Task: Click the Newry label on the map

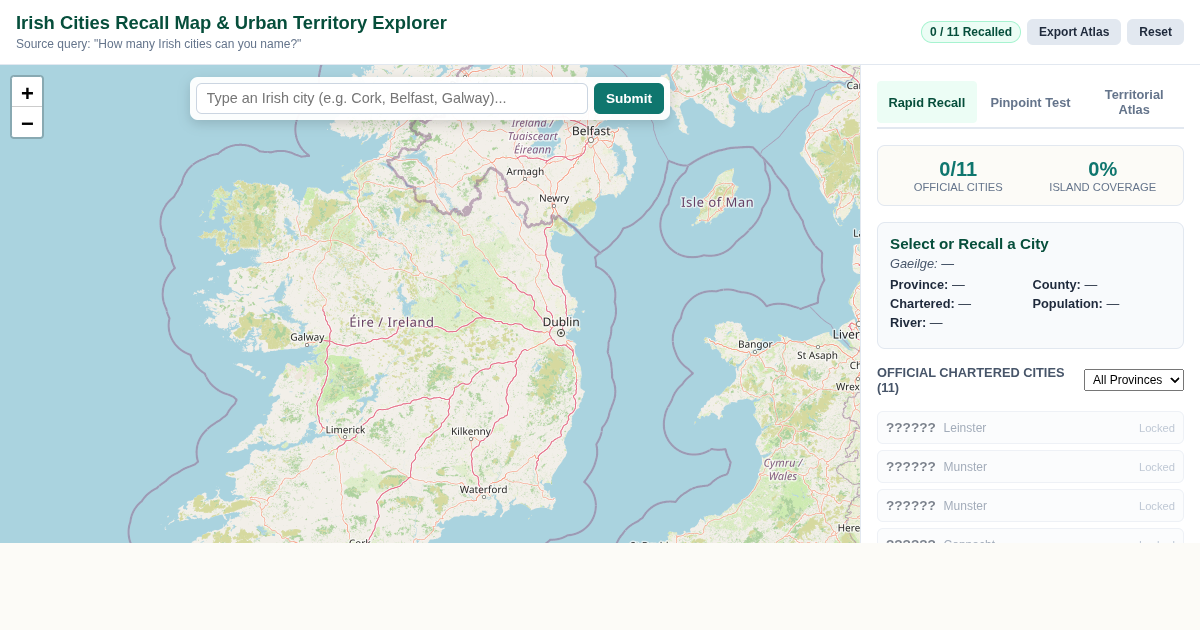Action: (x=554, y=198)
